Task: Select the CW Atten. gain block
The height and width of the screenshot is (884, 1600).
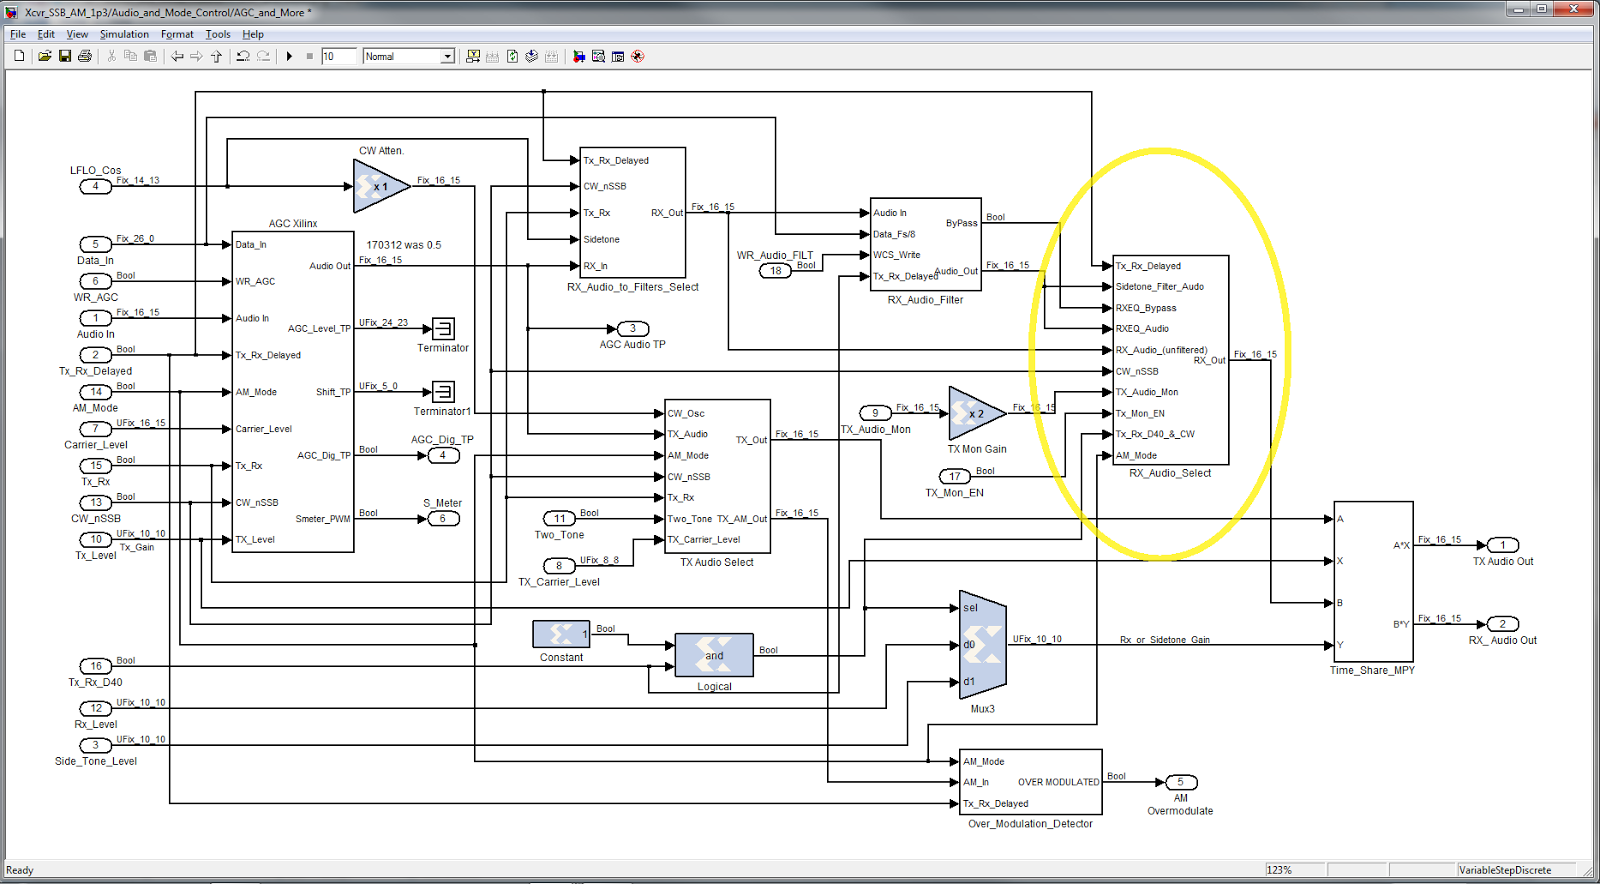Action: [381, 186]
